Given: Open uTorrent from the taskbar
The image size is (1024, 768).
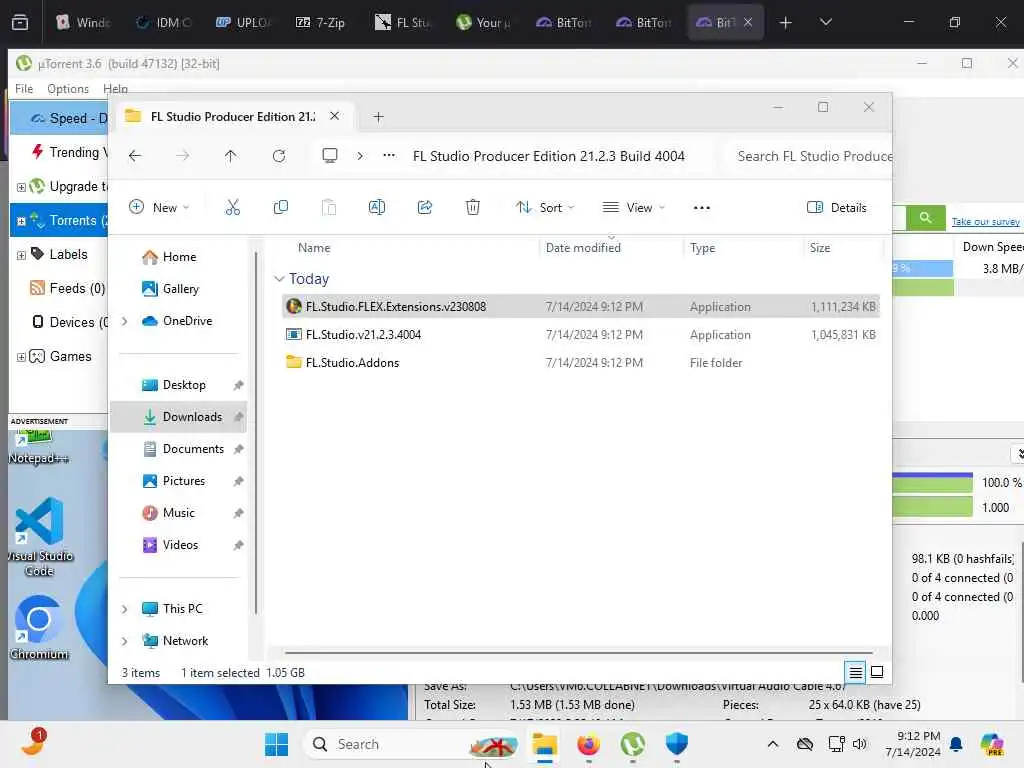Looking at the screenshot, I should [632, 744].
